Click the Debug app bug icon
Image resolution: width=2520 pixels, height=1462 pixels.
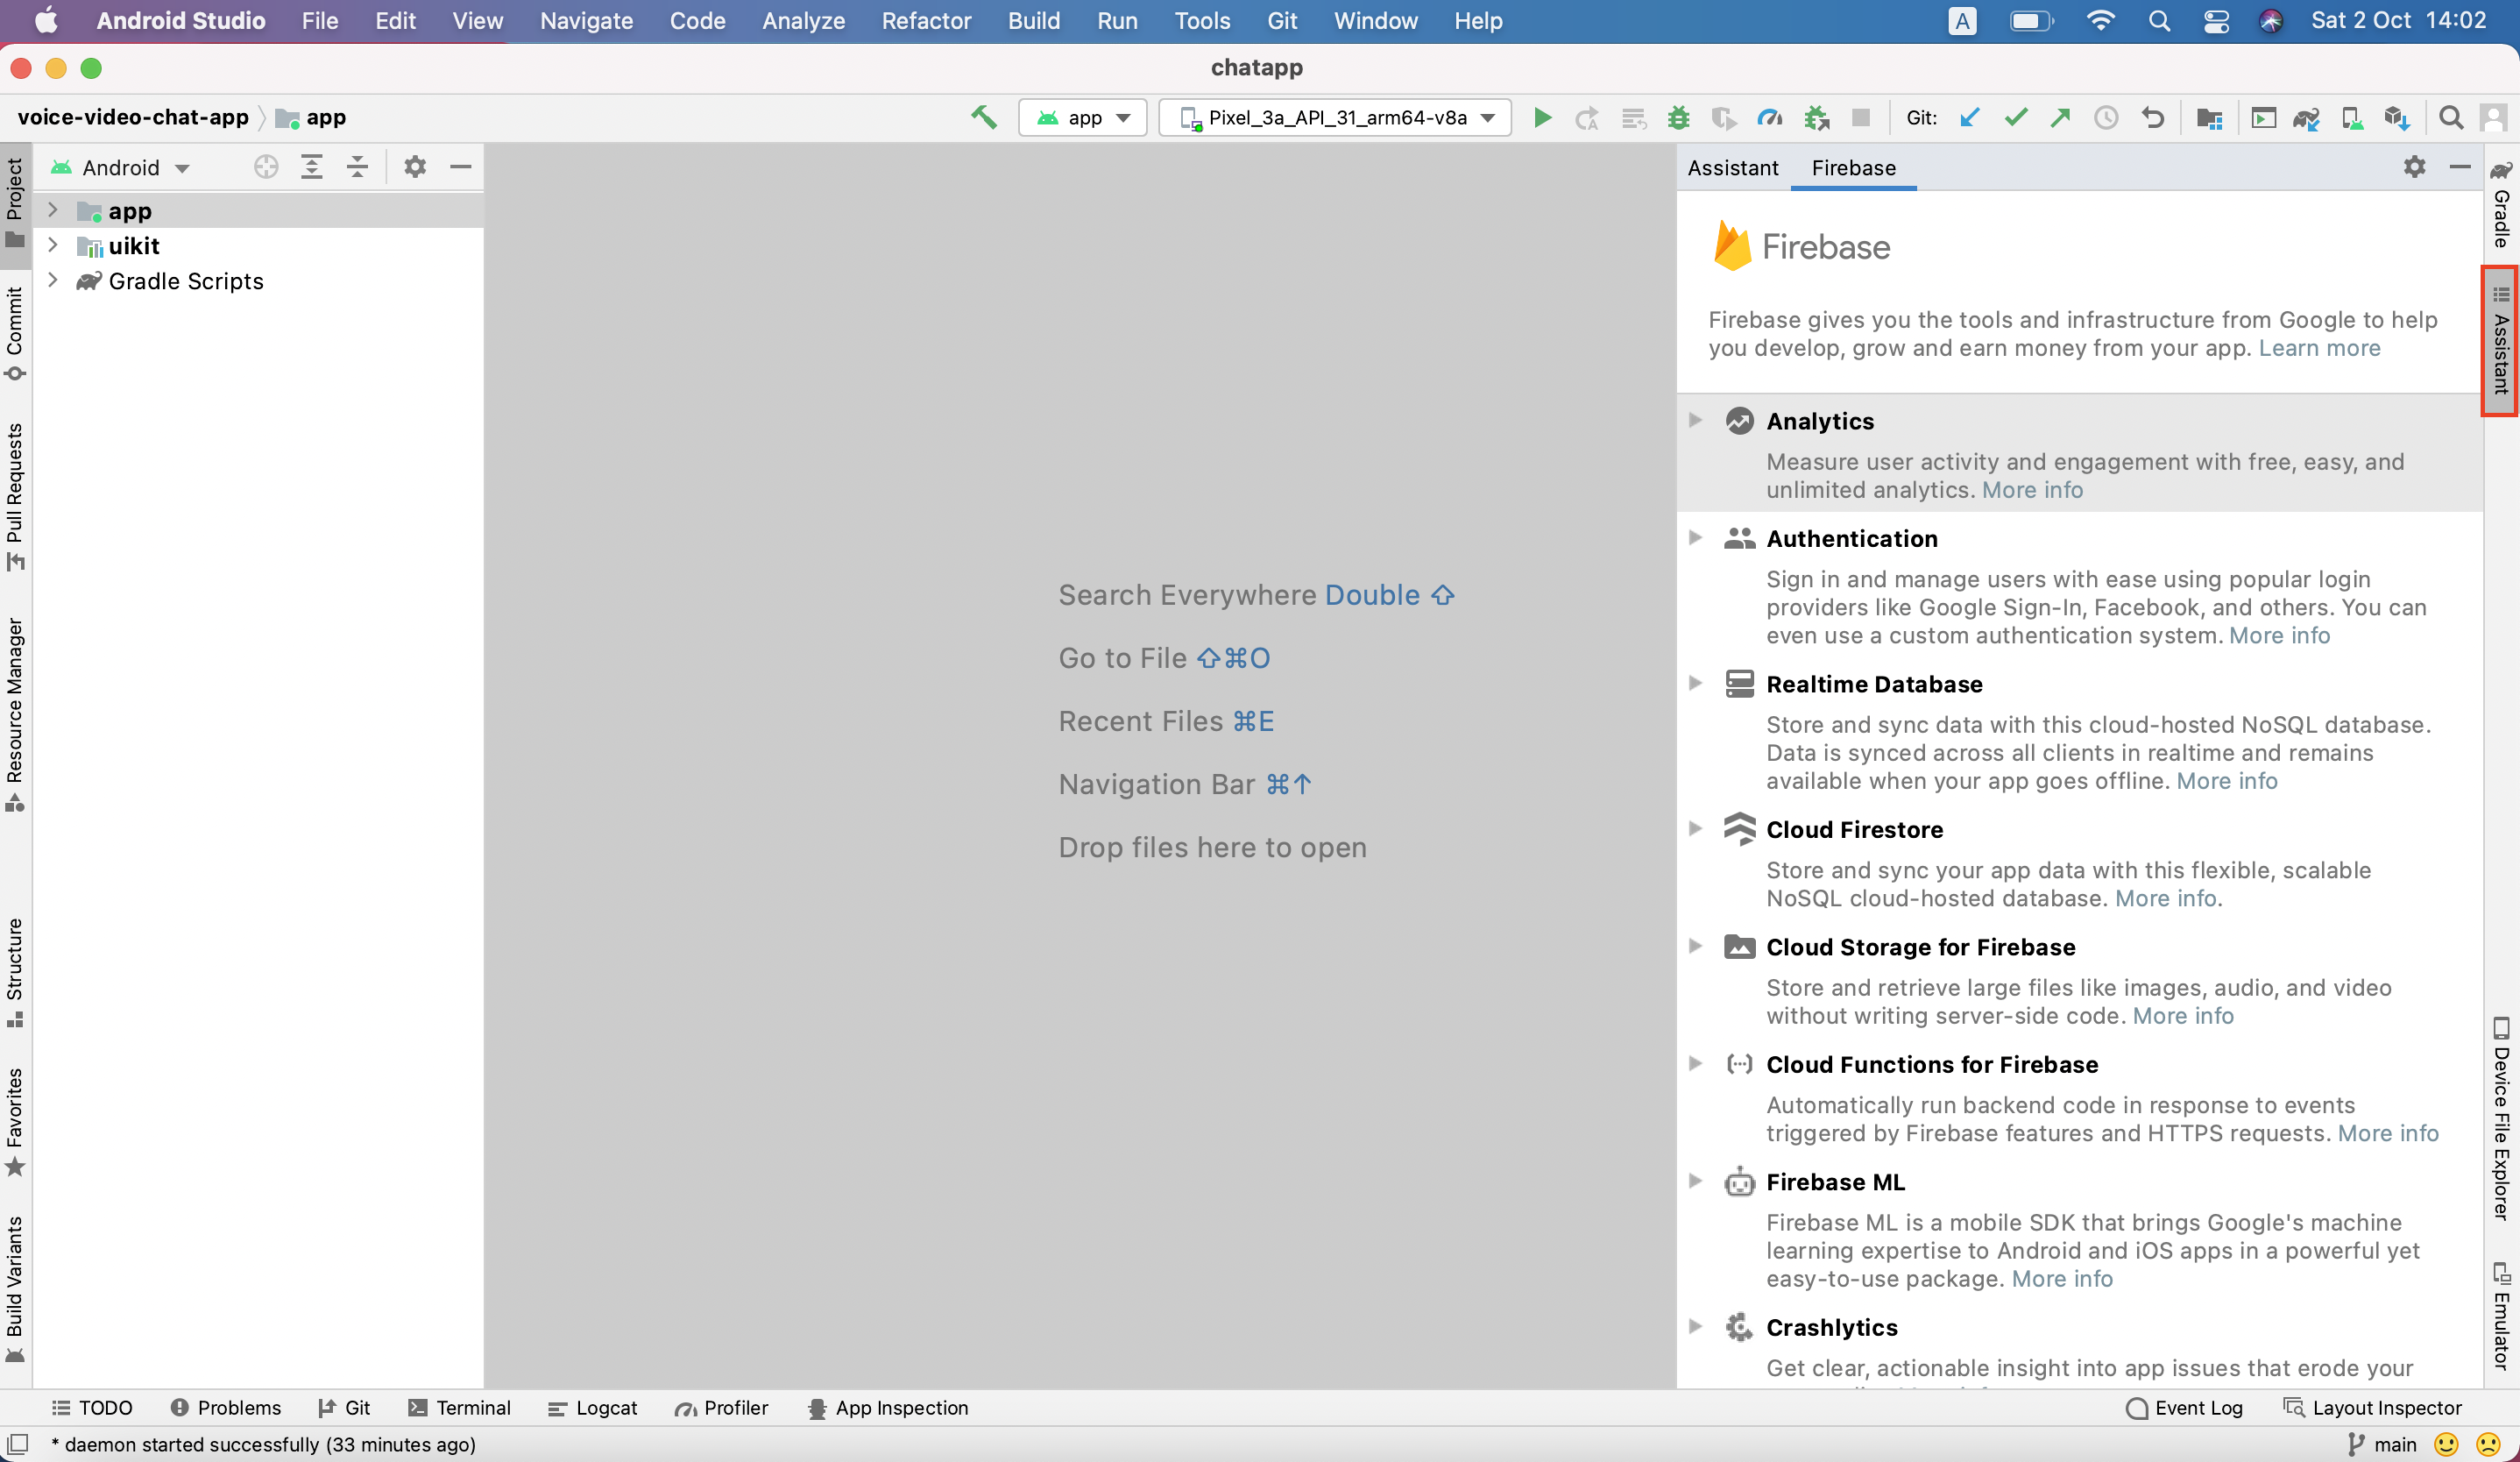(x=1678, y=118)
